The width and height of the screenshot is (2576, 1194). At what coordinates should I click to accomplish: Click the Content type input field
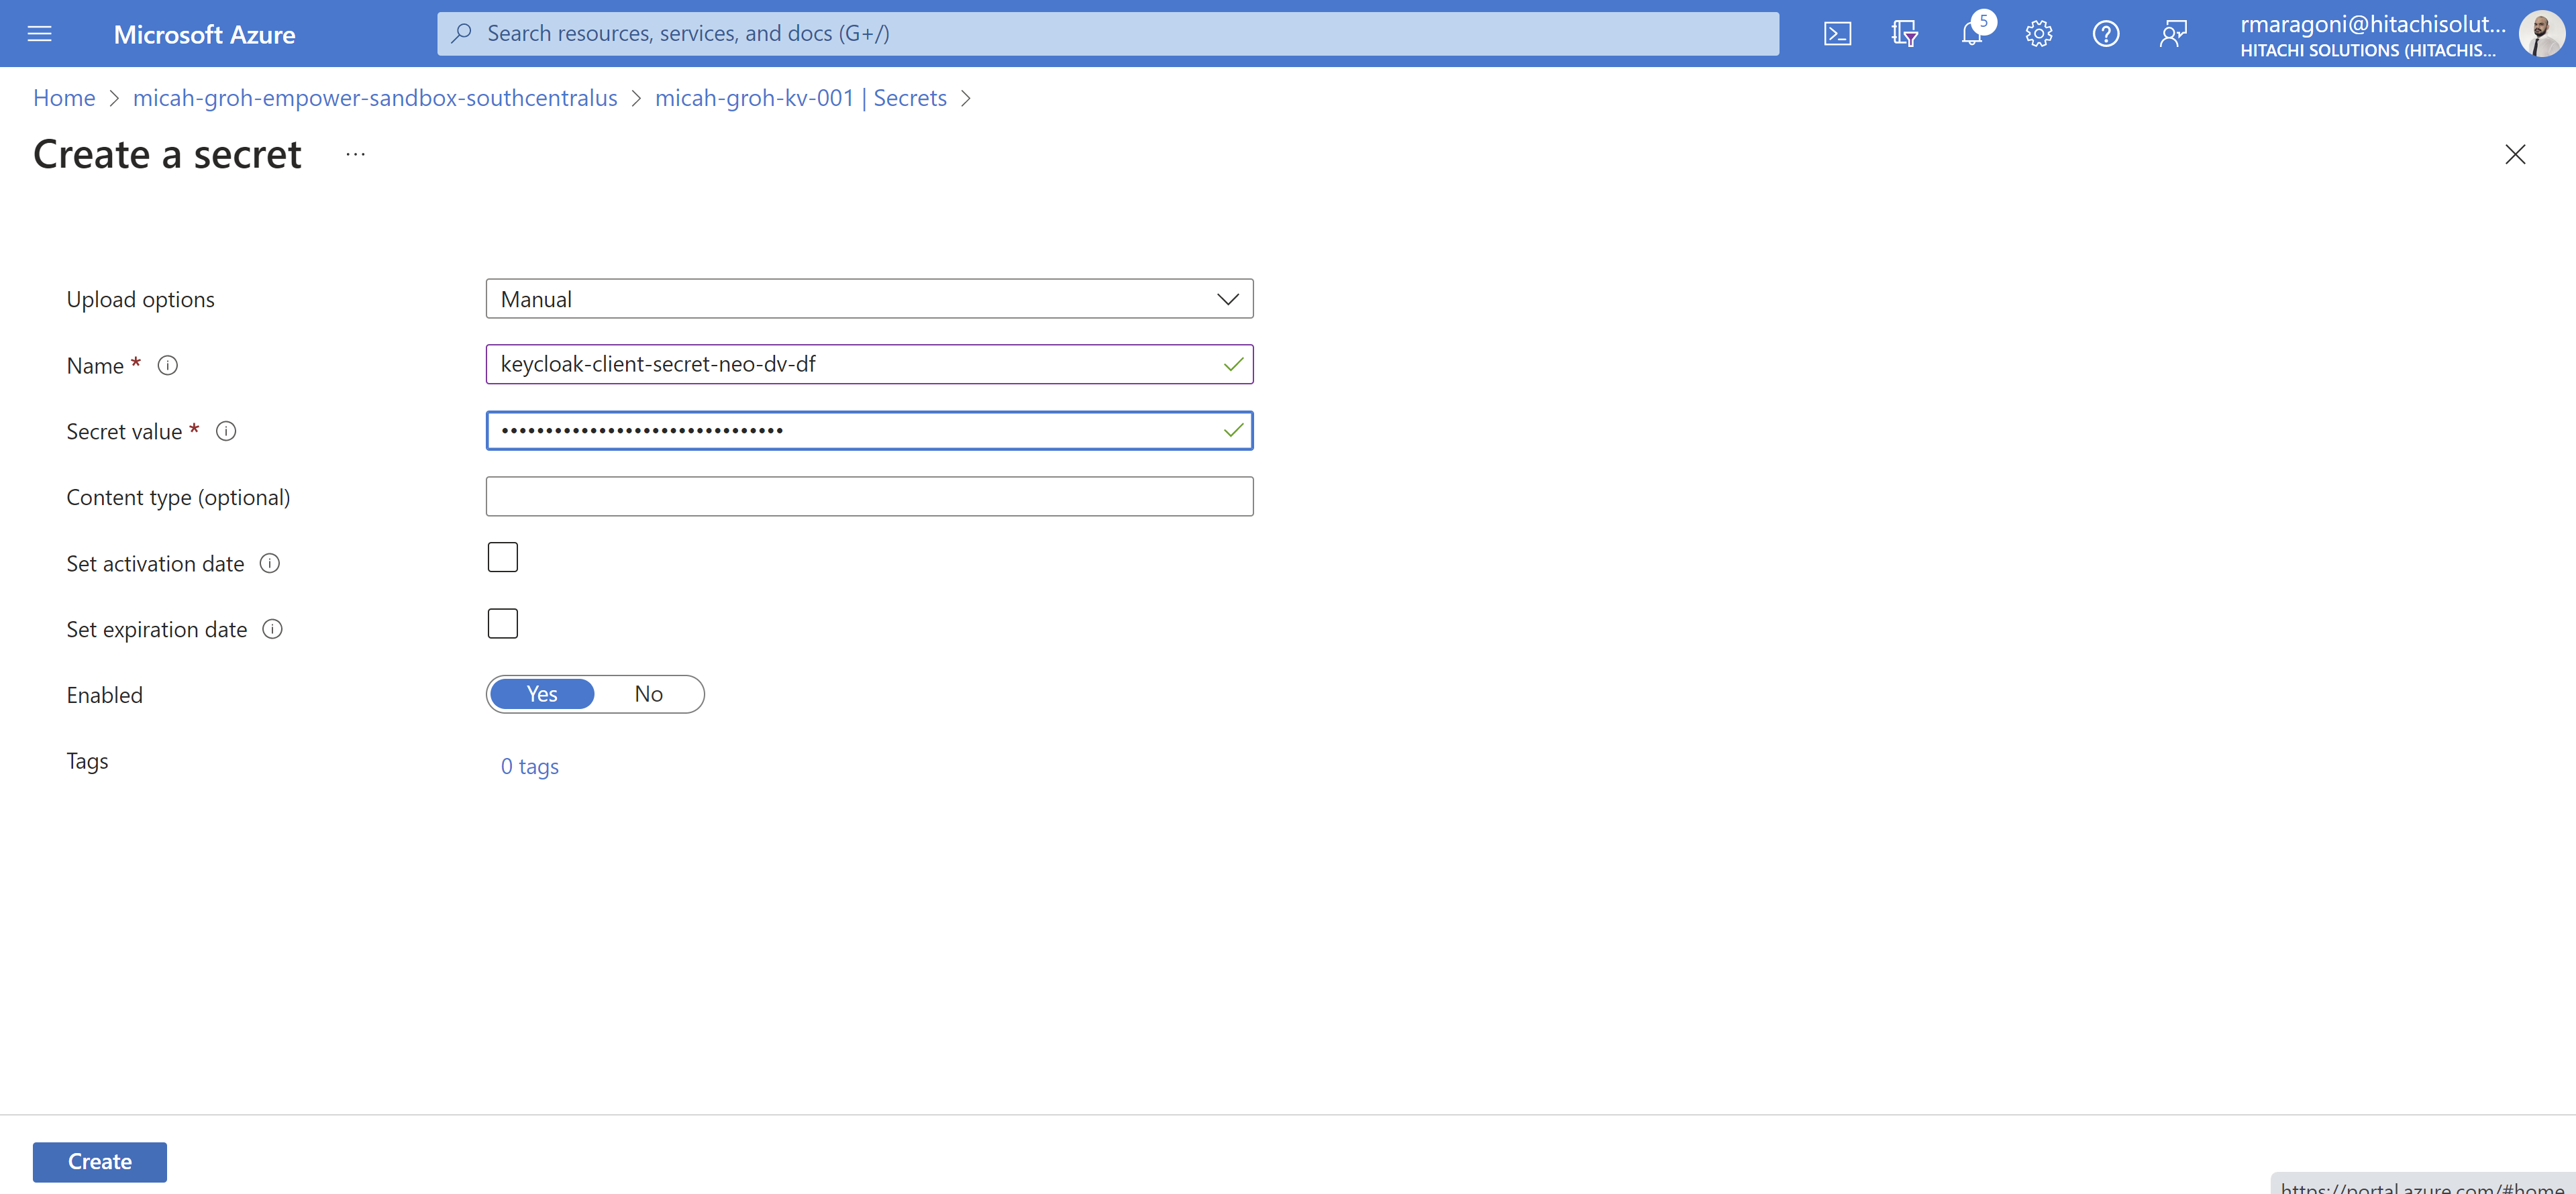(x=869, y=497)
